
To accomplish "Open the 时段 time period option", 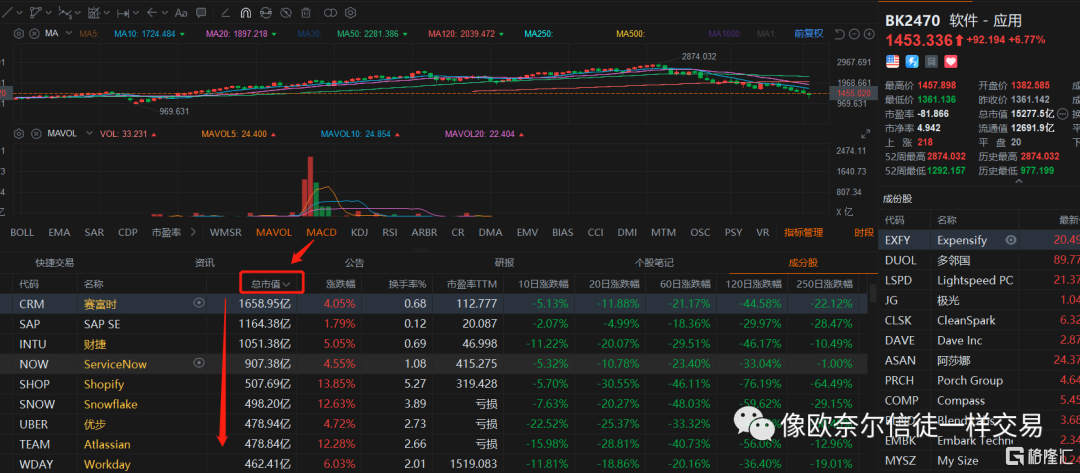I will coord(864,233).
